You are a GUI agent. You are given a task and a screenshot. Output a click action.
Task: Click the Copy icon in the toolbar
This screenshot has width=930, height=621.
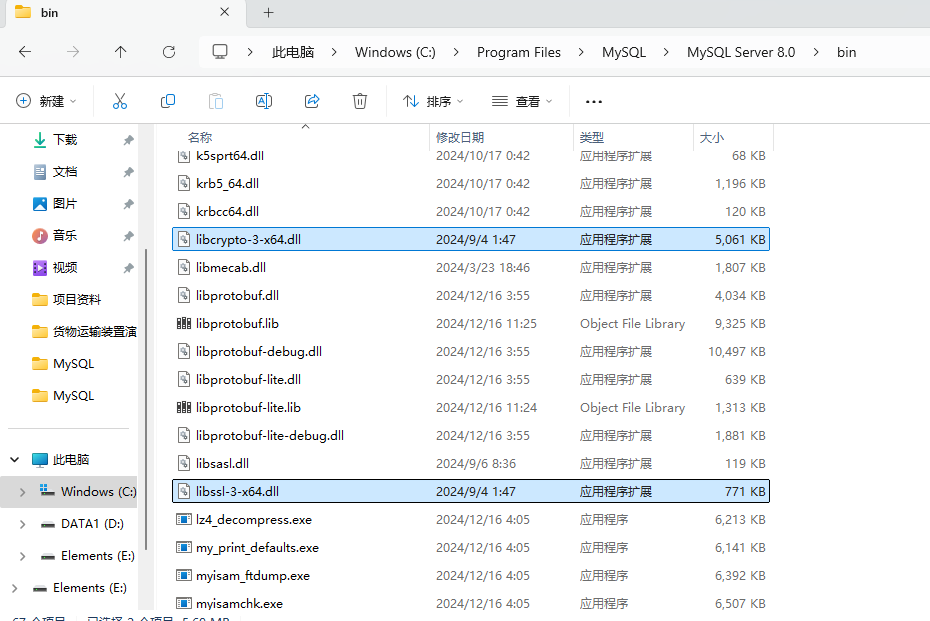168,101
